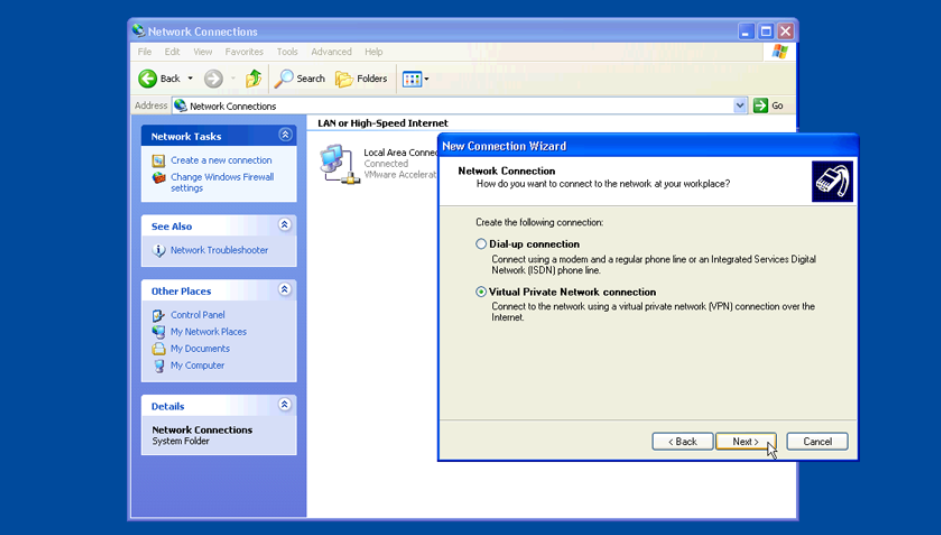This screenshot has height=535, width=941.
Task: Go to My Documents link
Action: coord(200,349)
